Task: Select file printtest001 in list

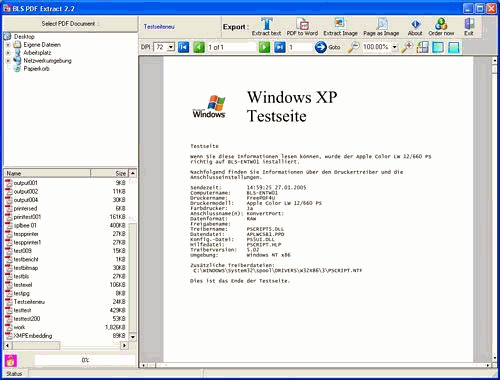Action: (27, 217)
